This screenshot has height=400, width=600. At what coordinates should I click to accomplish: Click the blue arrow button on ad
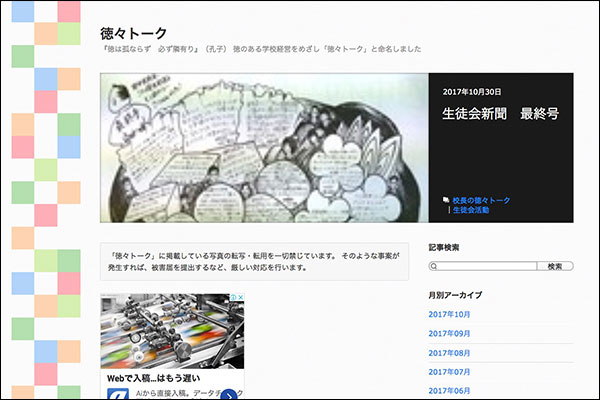click(x=228, y=396)
